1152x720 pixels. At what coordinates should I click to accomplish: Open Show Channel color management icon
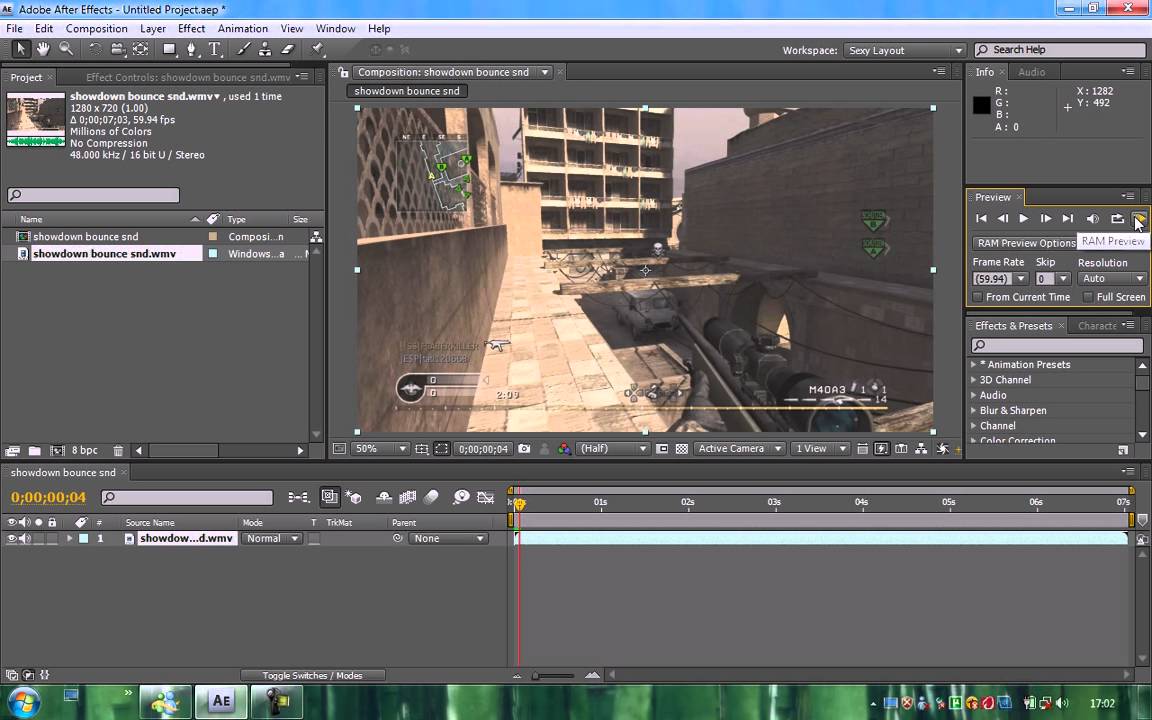(564, 448)
